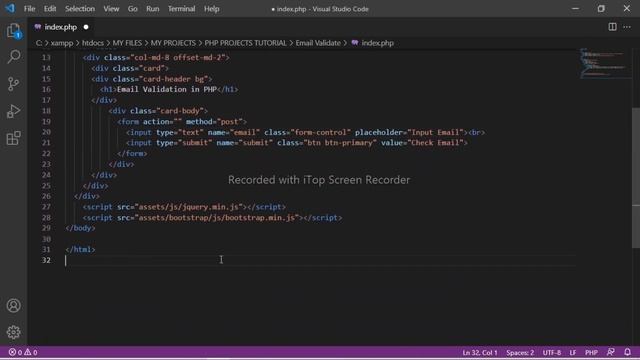Click errors and warnings count in status bar
Screen dimensions: 640x360
pyautogui.click(x=23, y=352)
